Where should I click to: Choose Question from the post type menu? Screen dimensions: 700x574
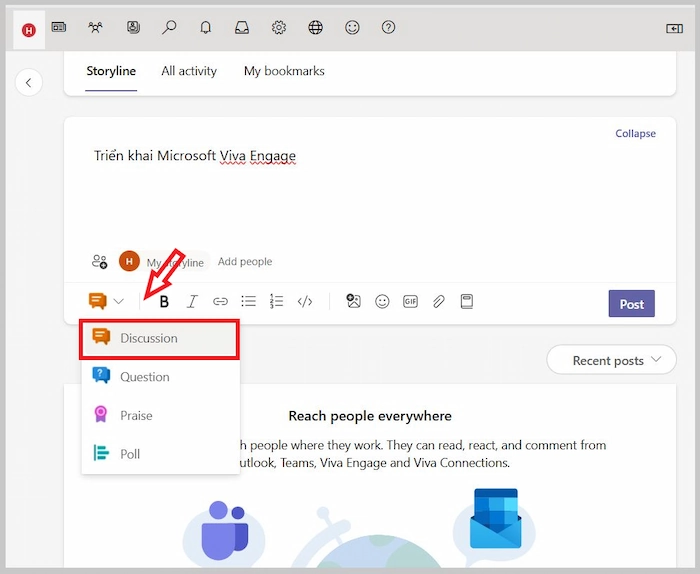click(x=159, y=377)
